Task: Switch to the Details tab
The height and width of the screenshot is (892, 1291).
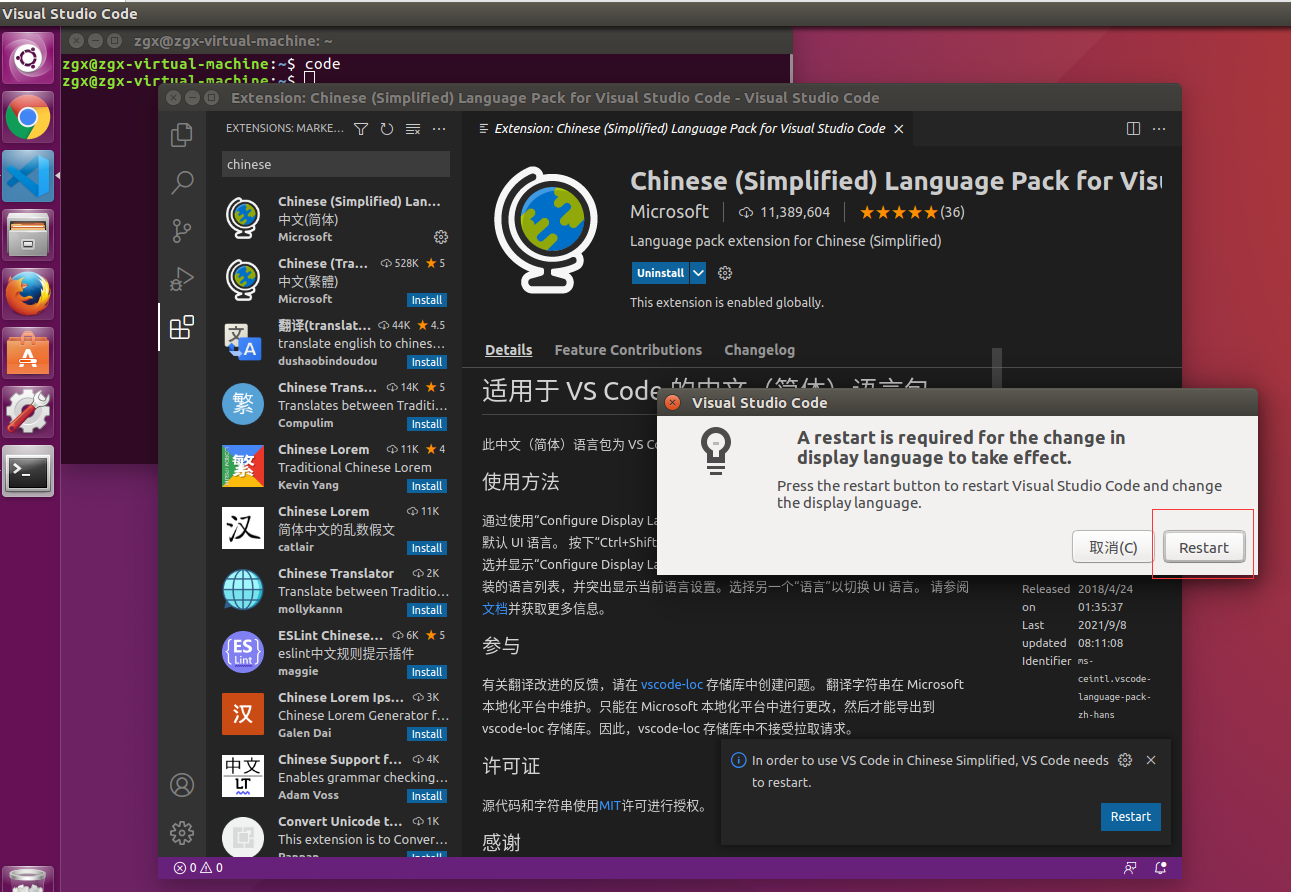Action: (x=509, y=350)
